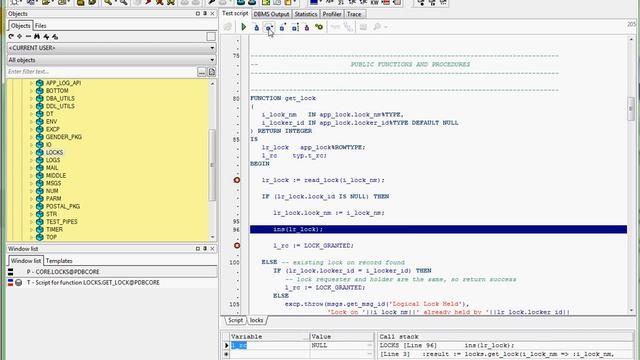This screenshot has width=640, height=360.
Task: Select the Script tab below the editor
Action: click(x=235, y=320)
